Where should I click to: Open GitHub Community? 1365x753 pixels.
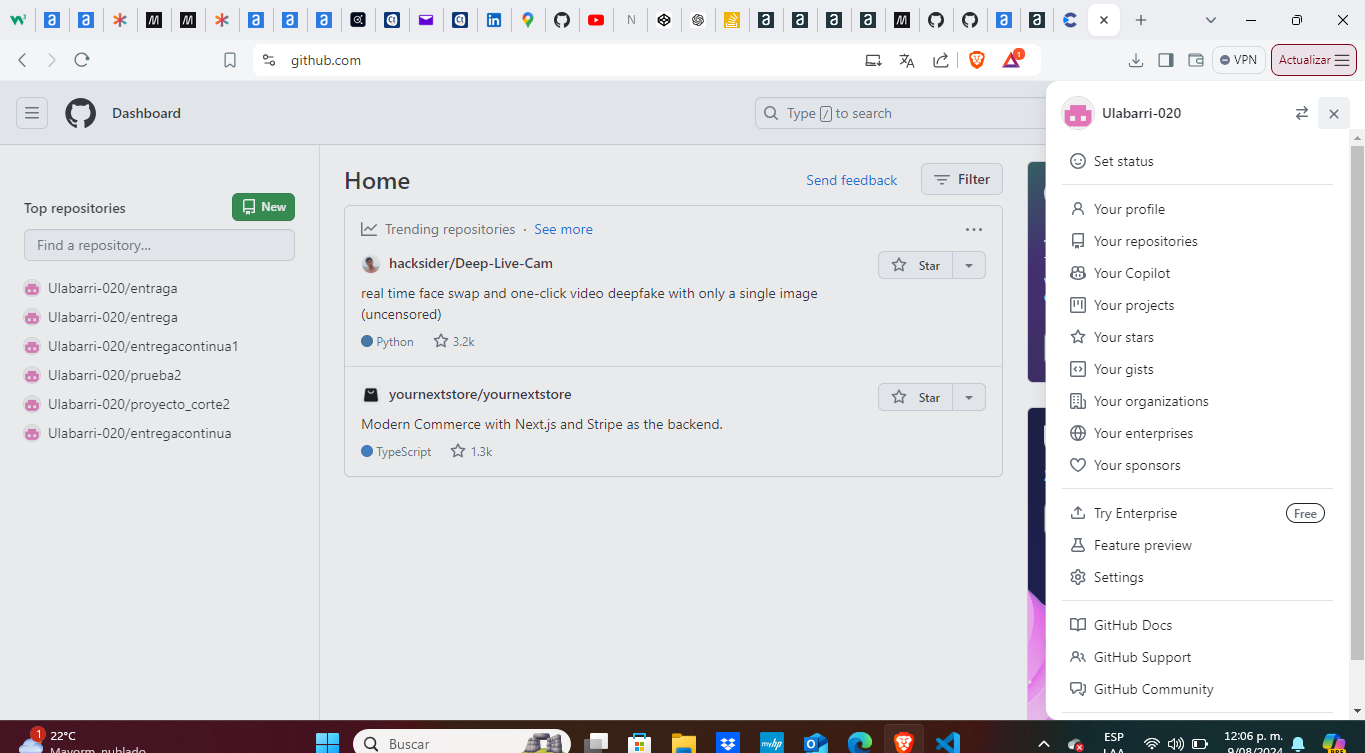(x=1197, y=689)
